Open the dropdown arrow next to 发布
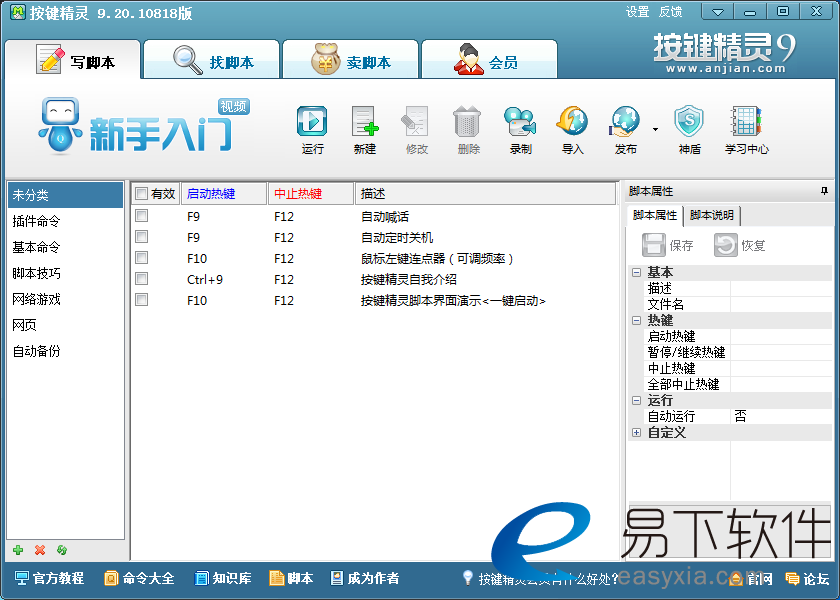The height and width of the screenshot is (600, 840). 655,130
